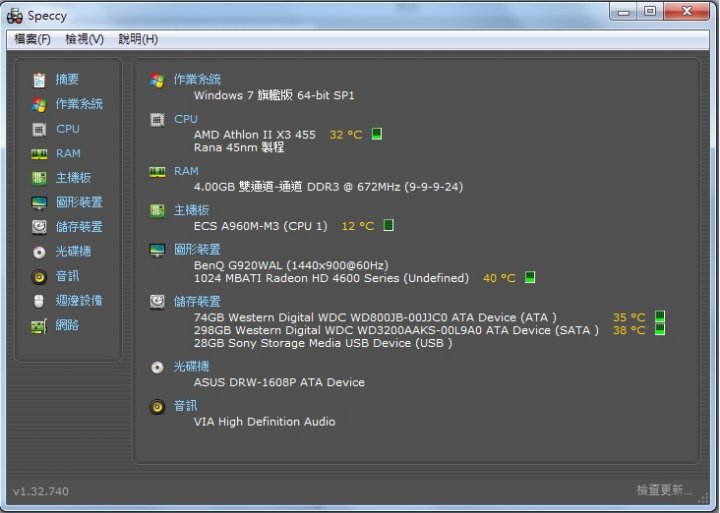720x513 pixels.
Task: Click the graphics temperature value 40 °C
Action: pyautogui.click(x=499, y=278)
